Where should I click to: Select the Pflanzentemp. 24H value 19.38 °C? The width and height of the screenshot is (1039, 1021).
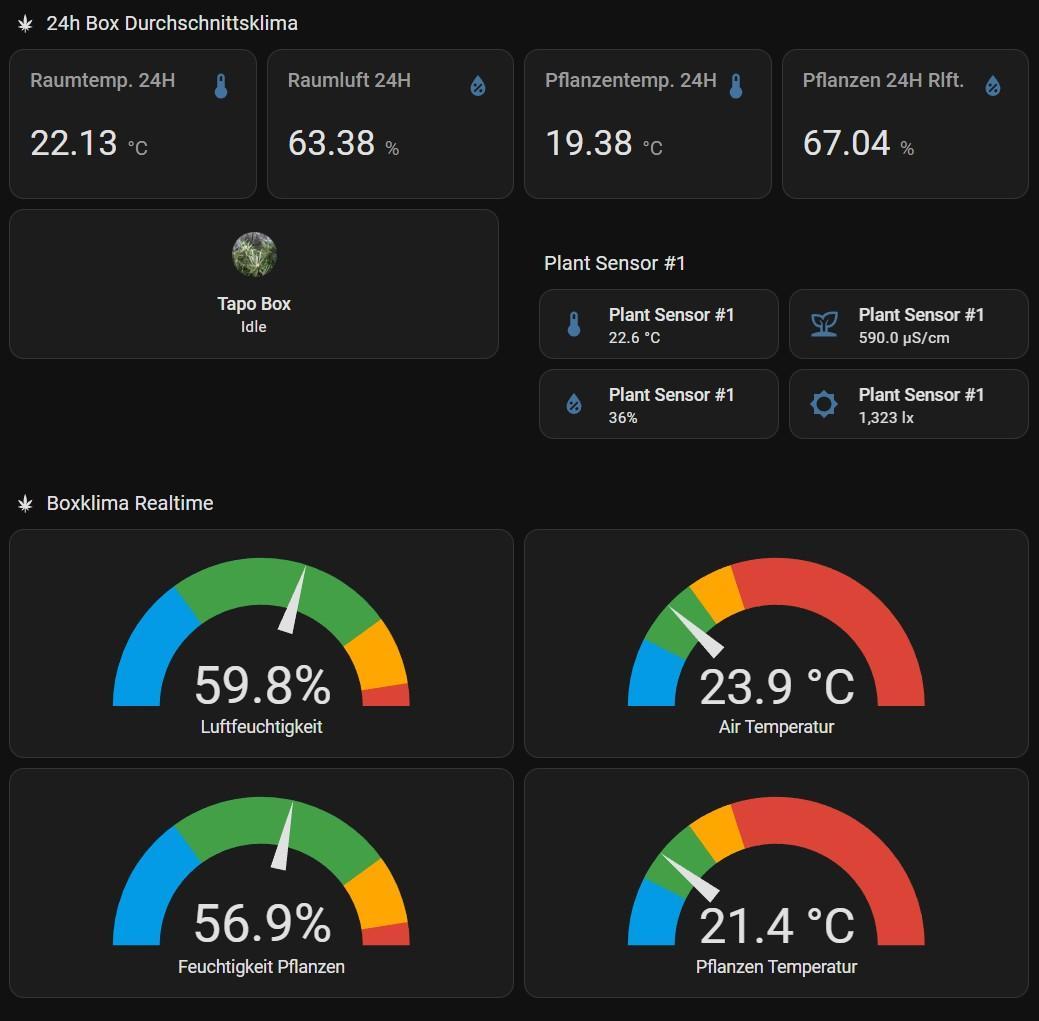point(590,143)
